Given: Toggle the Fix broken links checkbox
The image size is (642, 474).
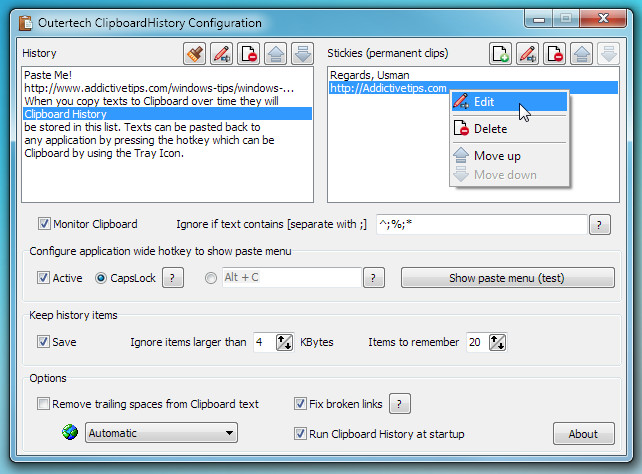Looking at the screenshot, I should [300, 404].
